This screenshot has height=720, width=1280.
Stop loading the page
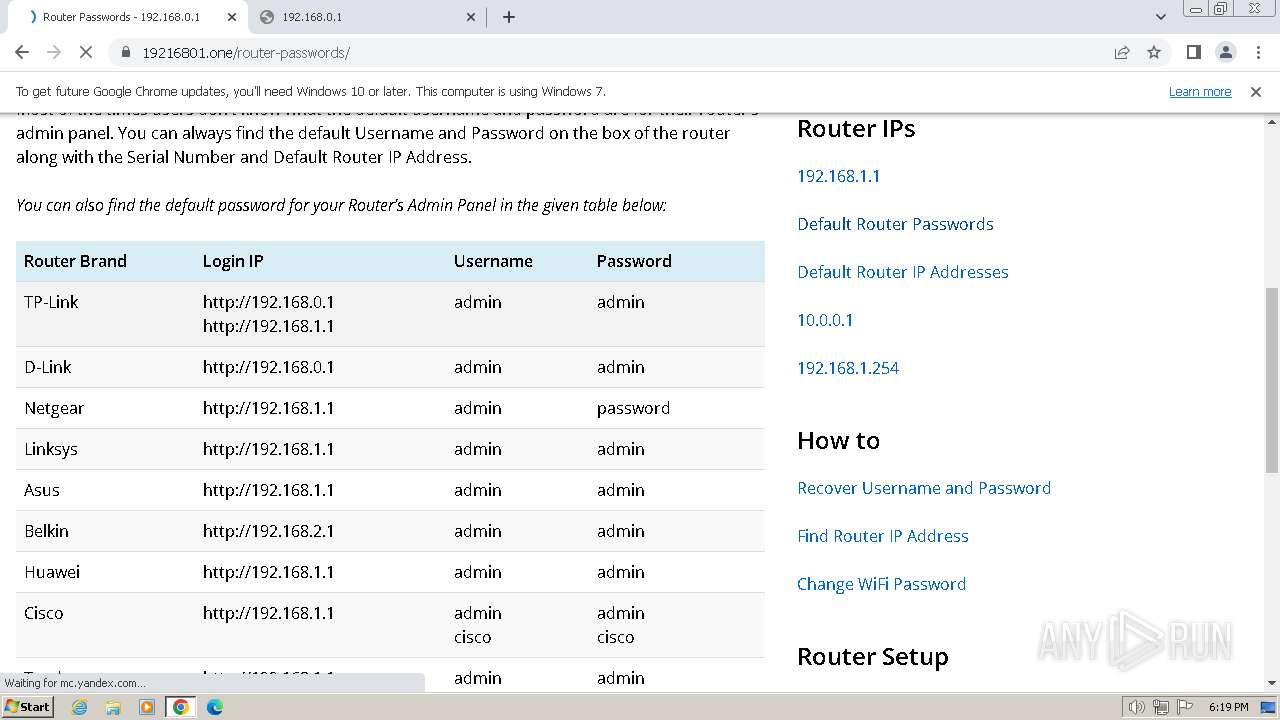tap(86, 52)
